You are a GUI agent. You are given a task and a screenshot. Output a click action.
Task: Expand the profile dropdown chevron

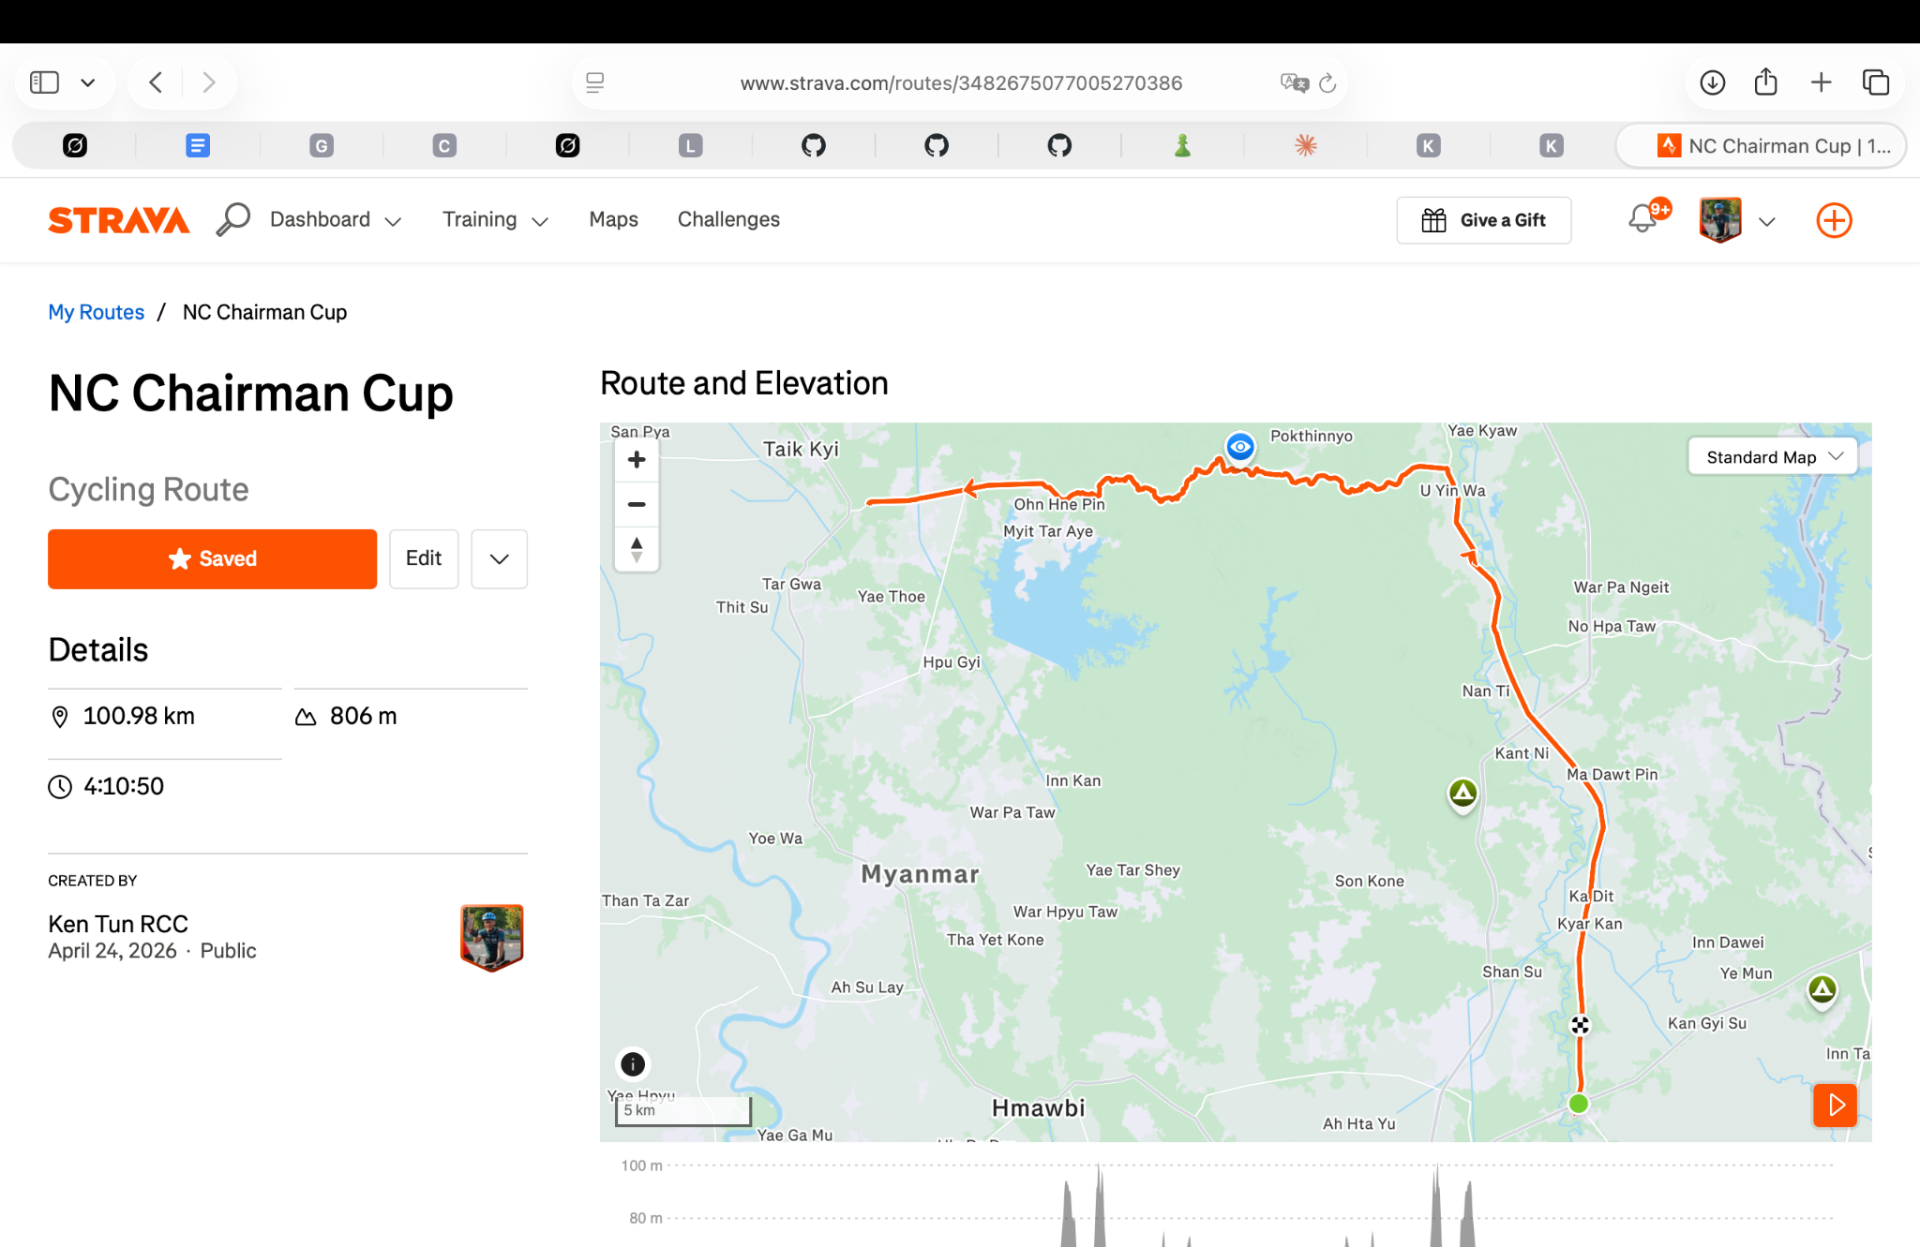1767,222
